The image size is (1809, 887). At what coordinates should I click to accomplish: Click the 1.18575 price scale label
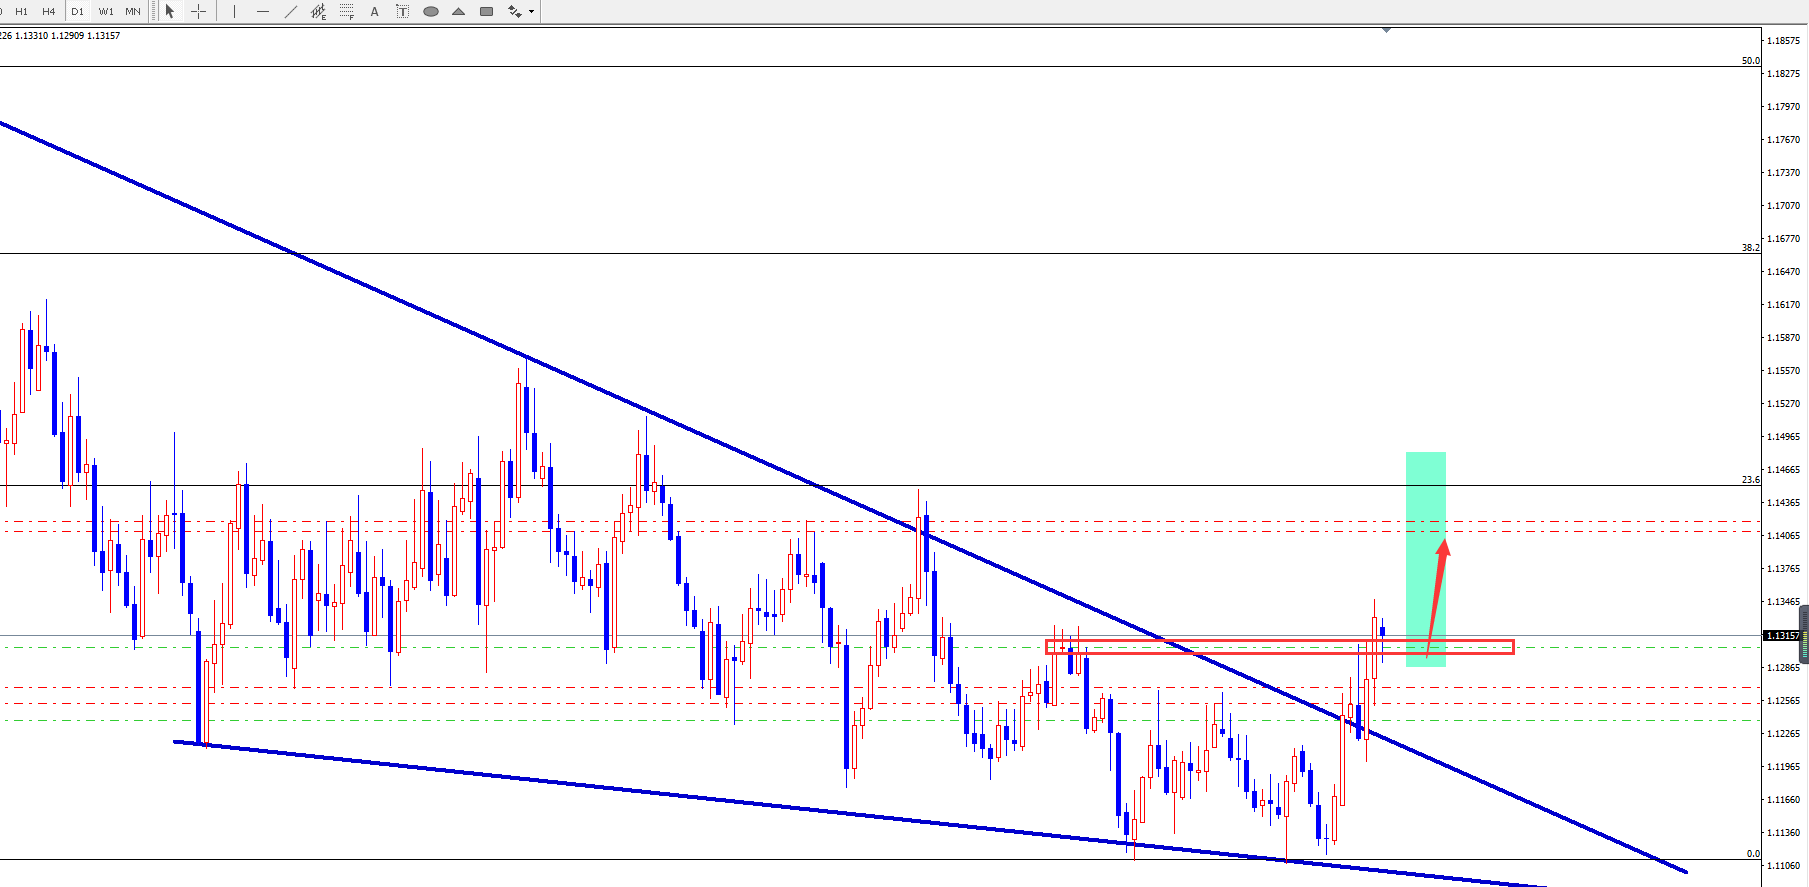[x=1783, y=41]
